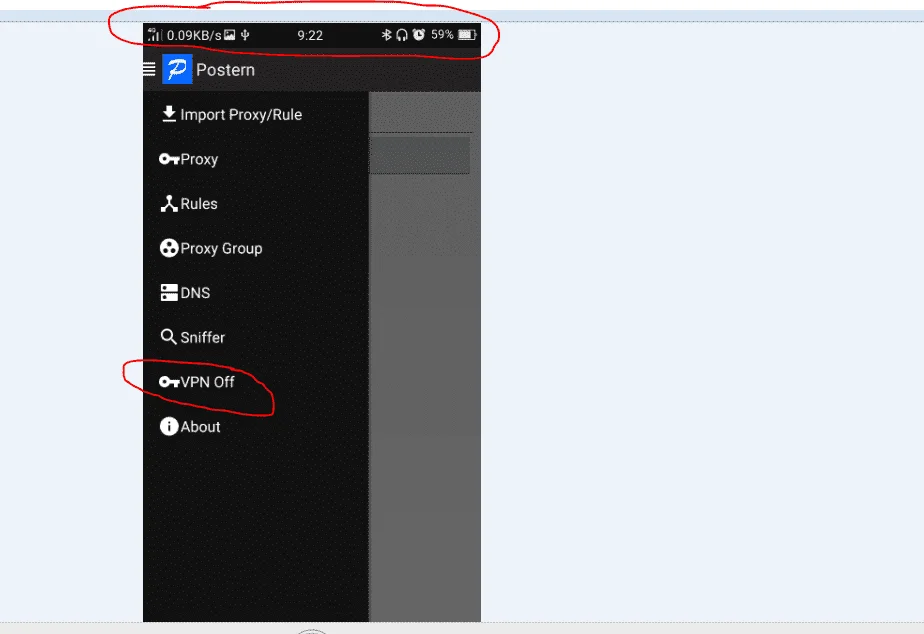The image size is (924, 634).
Task: Click the DNS server icon
Action: [169, 293]
